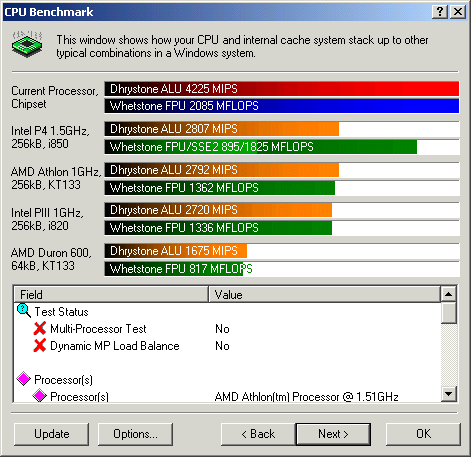Image resolution: width=471 pixels, height=457 pixels.
Task: Click AMD Athlon 1GHz, 256kB, KT133 label
Action: pos(56,178)
